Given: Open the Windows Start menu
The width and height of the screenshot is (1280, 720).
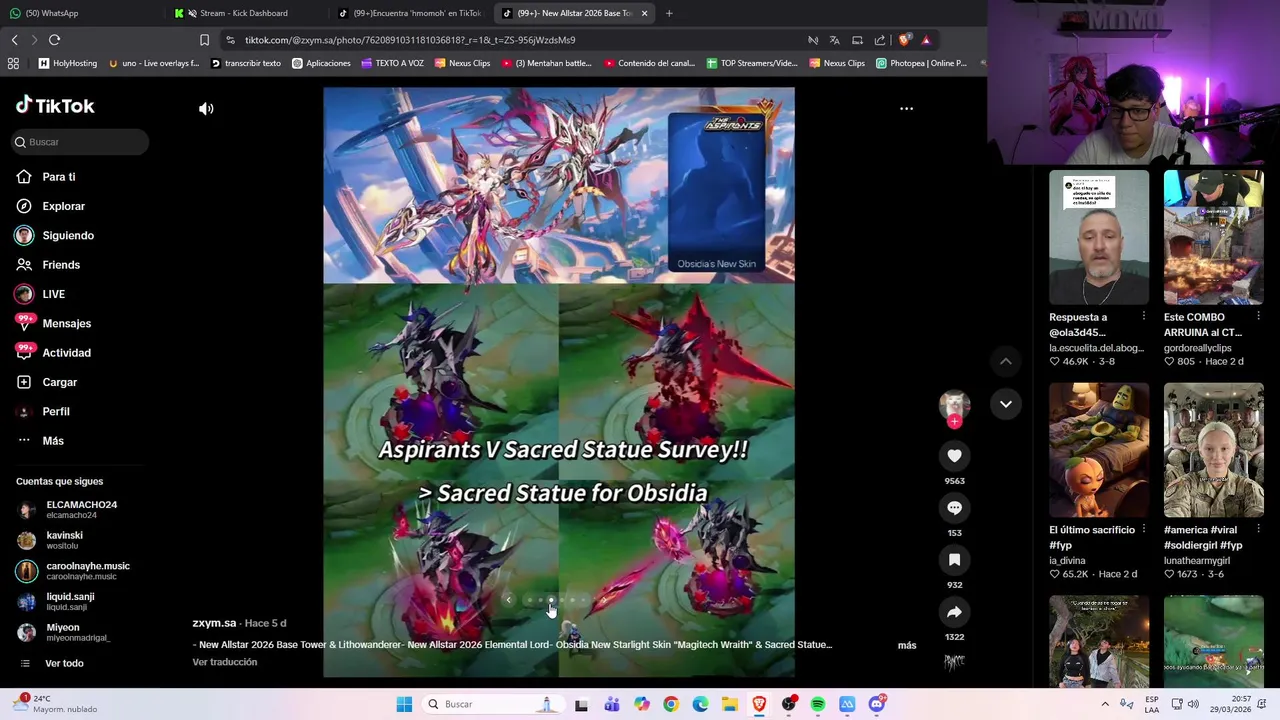Looking at the screenshot, I should (x=404, y=704).
